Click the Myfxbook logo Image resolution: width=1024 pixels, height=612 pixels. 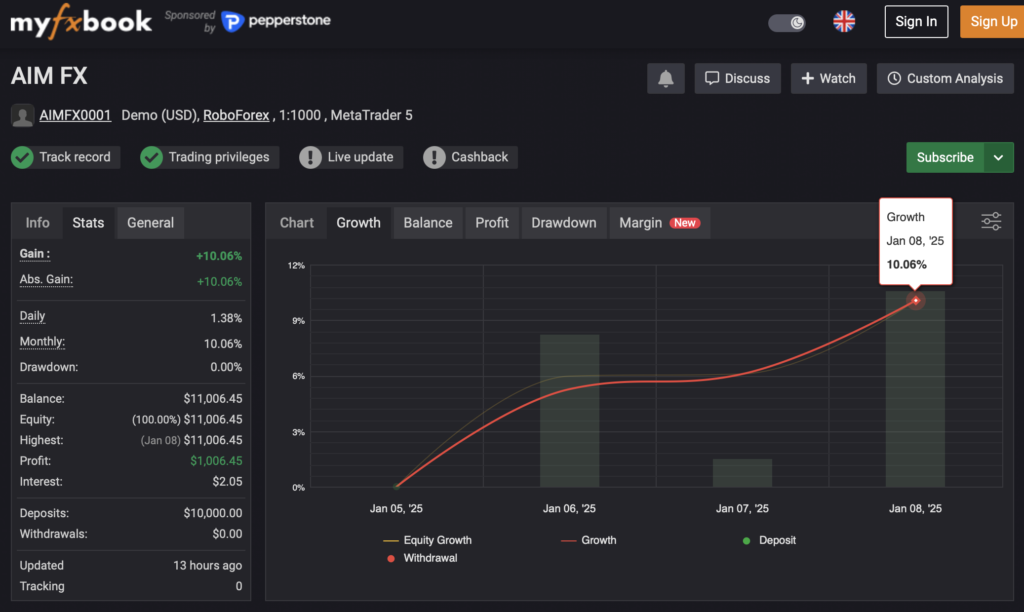[x=81, y=21]
